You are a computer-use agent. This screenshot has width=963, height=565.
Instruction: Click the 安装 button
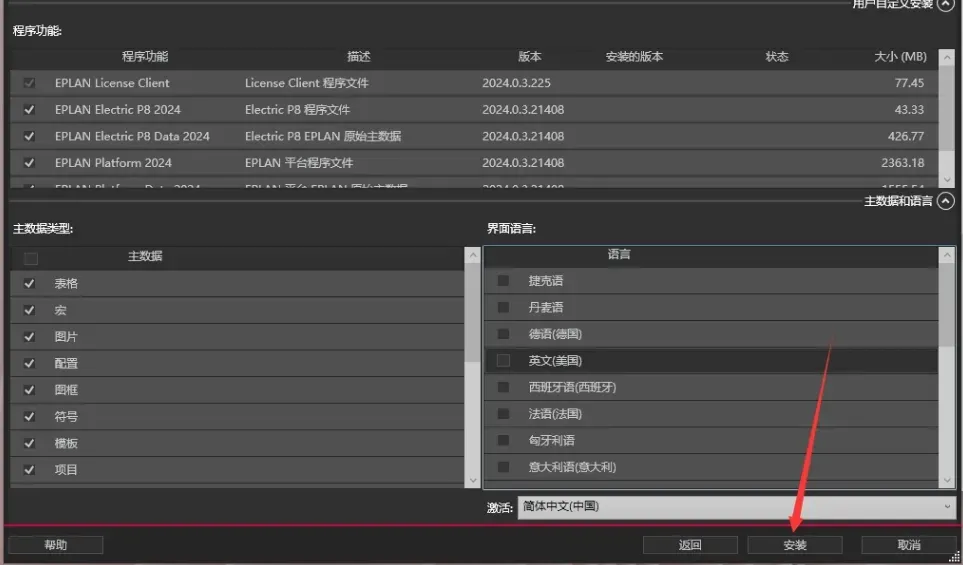click(795, 545)
